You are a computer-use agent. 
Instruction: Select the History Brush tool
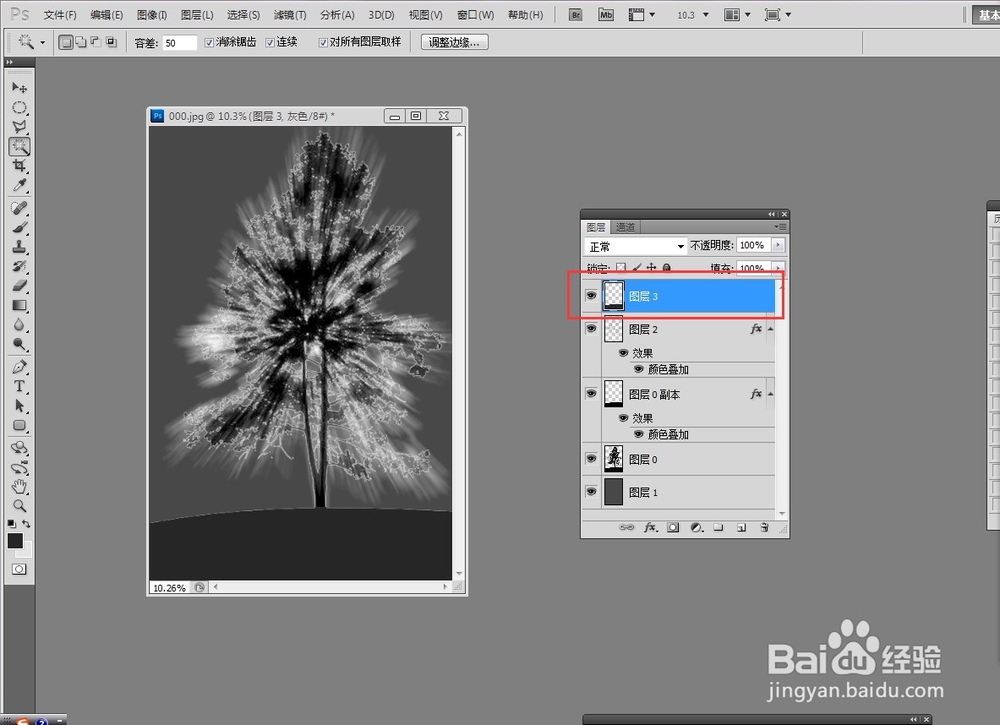coord(19,267)
